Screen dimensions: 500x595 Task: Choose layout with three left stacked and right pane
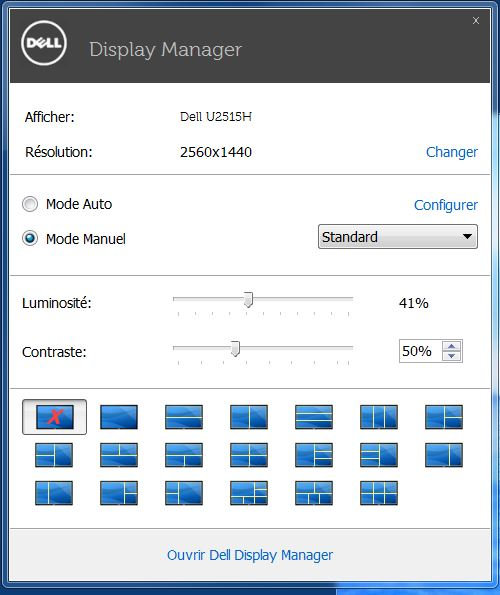click(x=379, y=455)
